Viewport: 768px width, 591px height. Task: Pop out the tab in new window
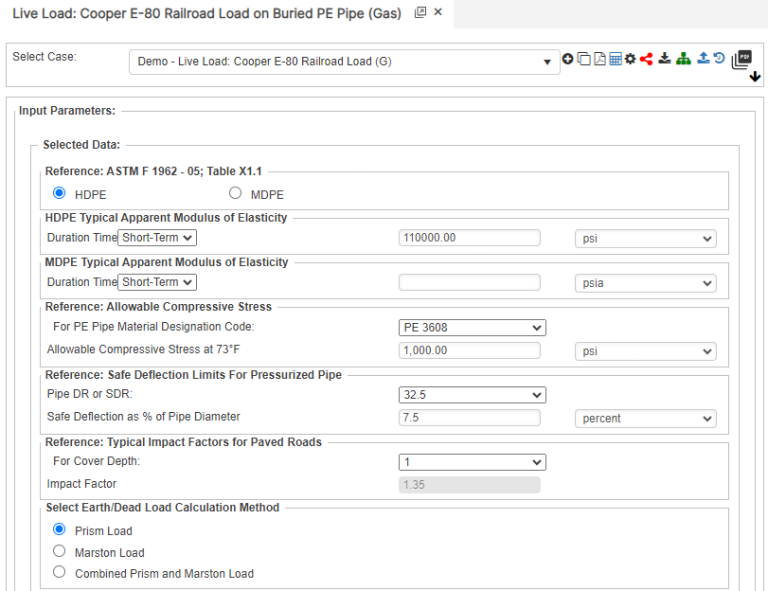(420, 13)
